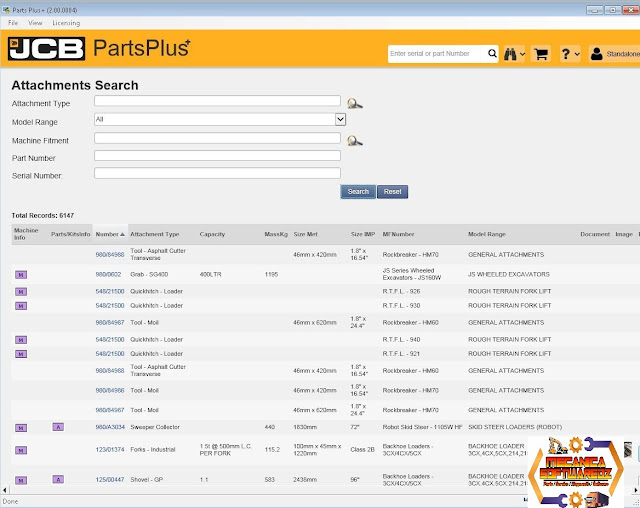Sort by MF Number column header
640x508 pixels.
pyautogui.click(x=398, y=234)
